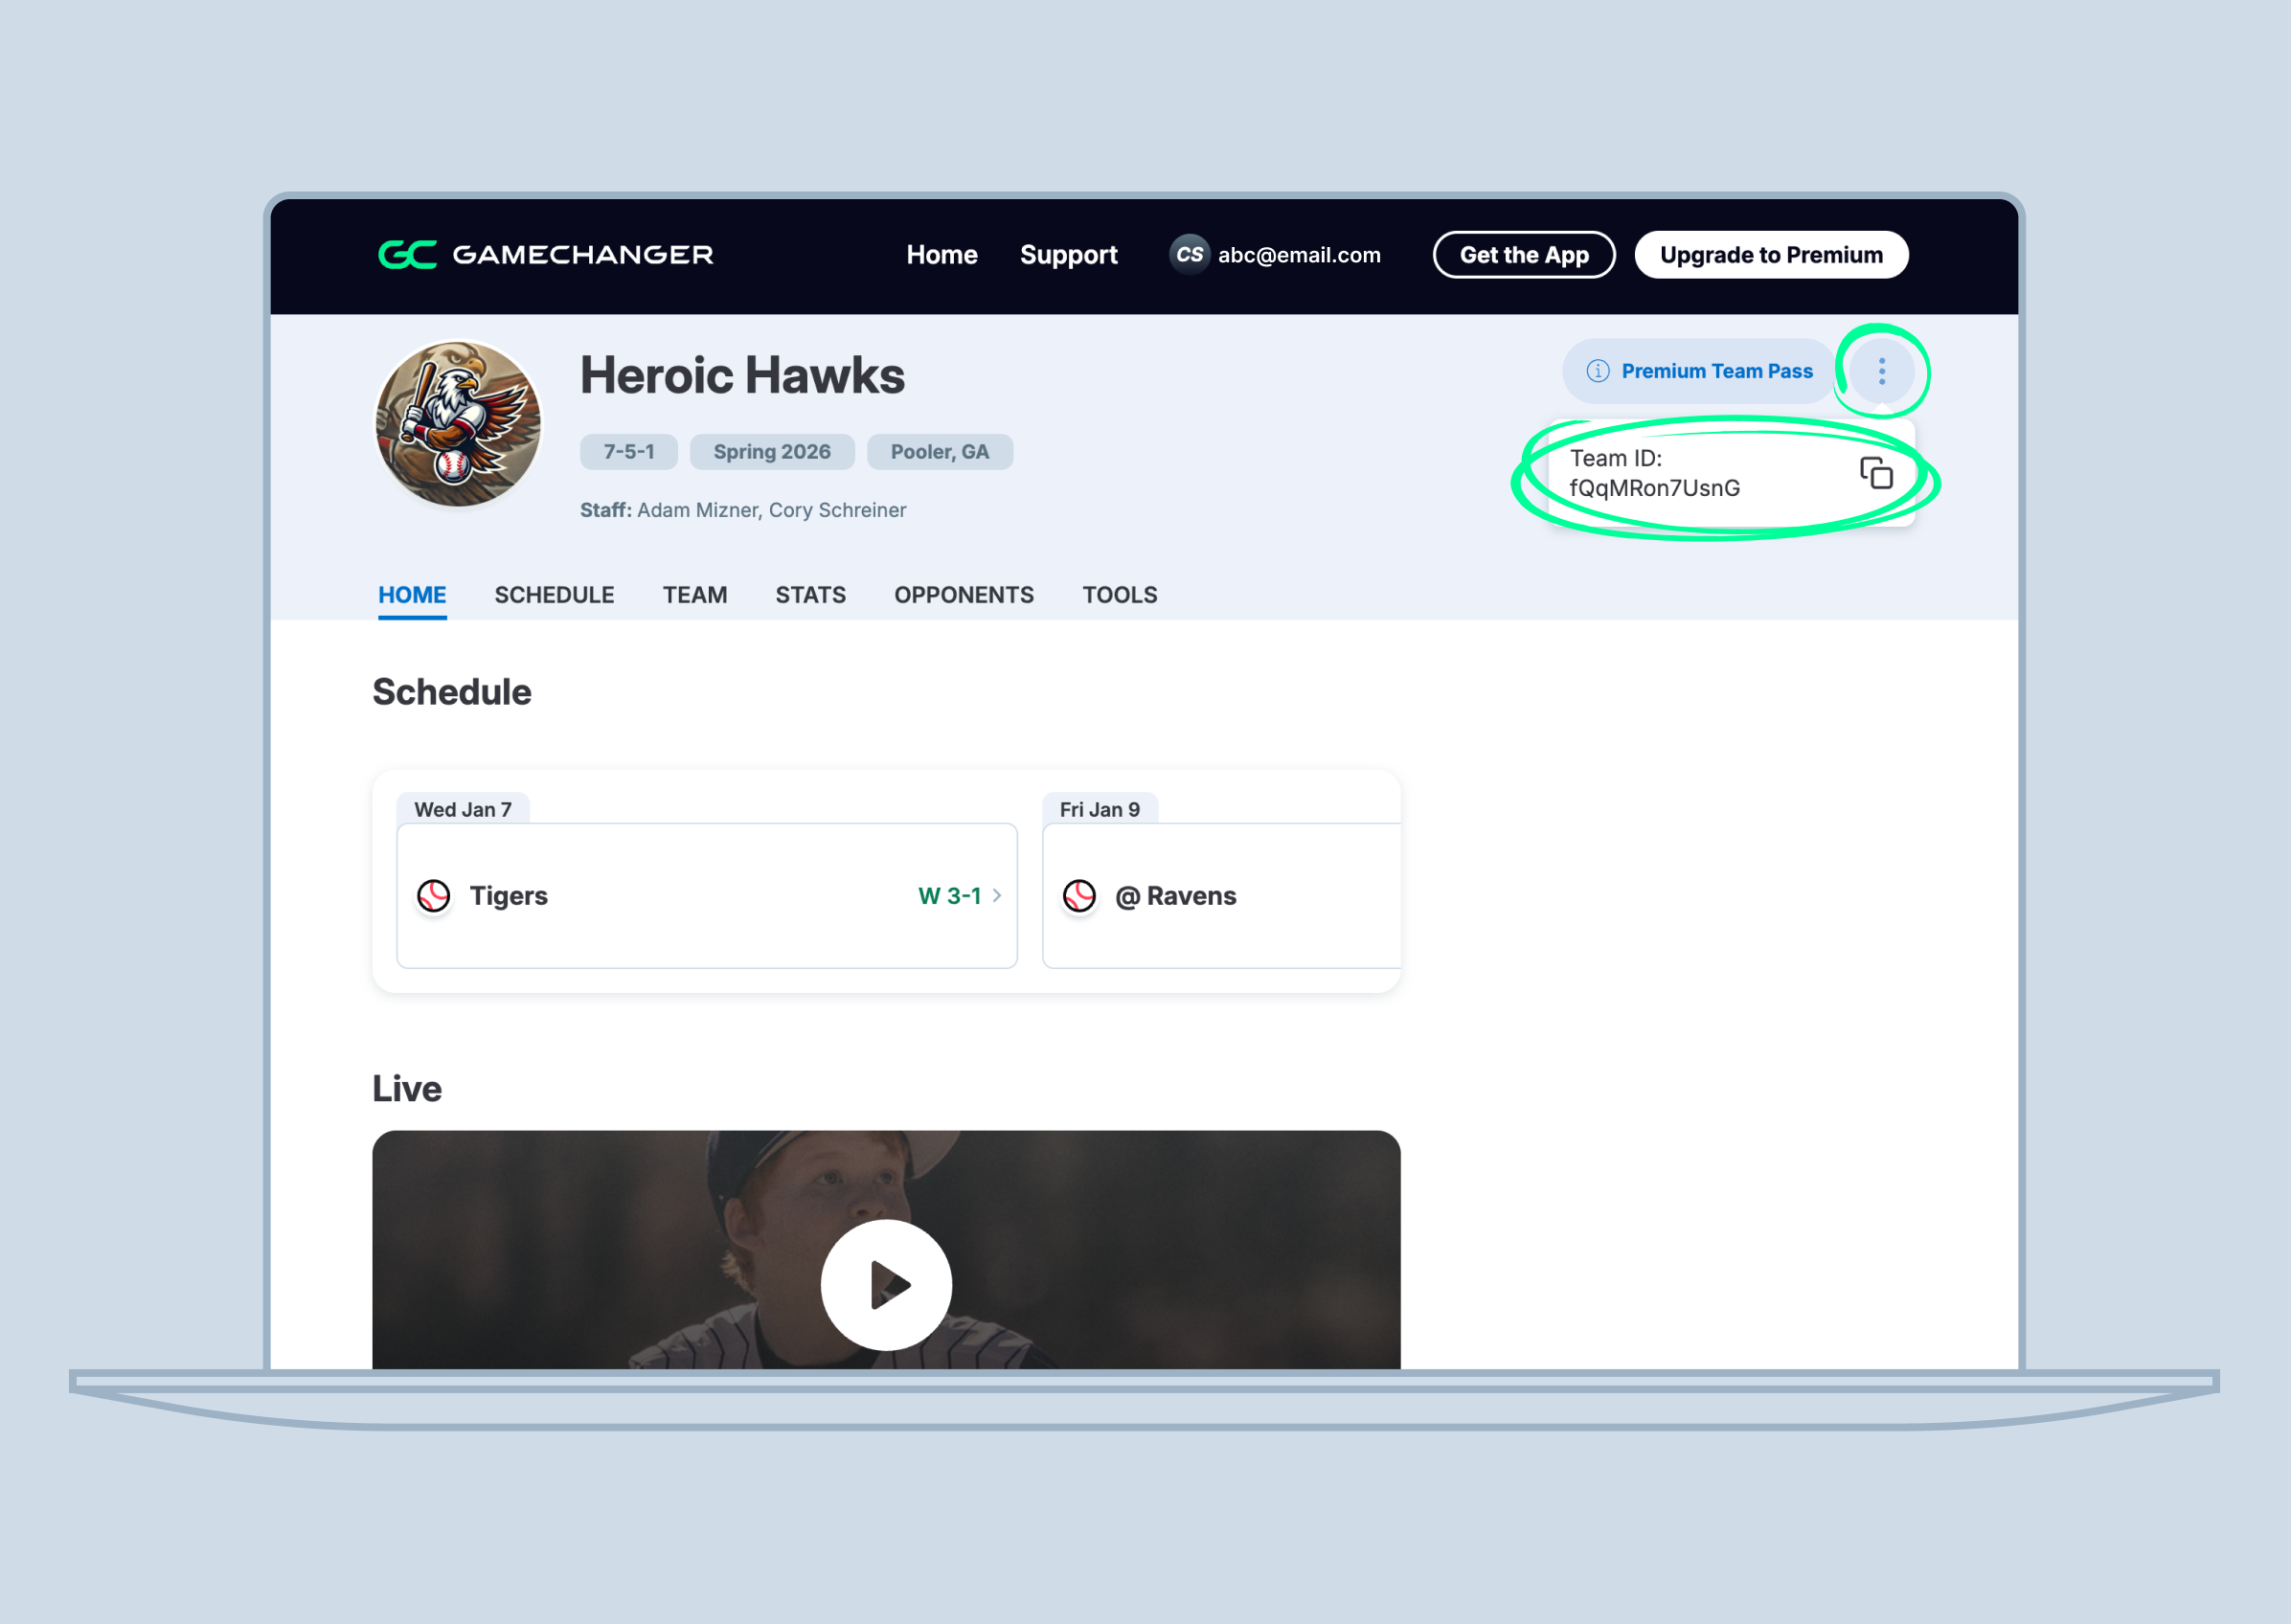Image resolution: width=2291 pixels, height=1624 pixels.
Task: Open the STATS tab
Action: pyautogui.click(x=810, y=595)
